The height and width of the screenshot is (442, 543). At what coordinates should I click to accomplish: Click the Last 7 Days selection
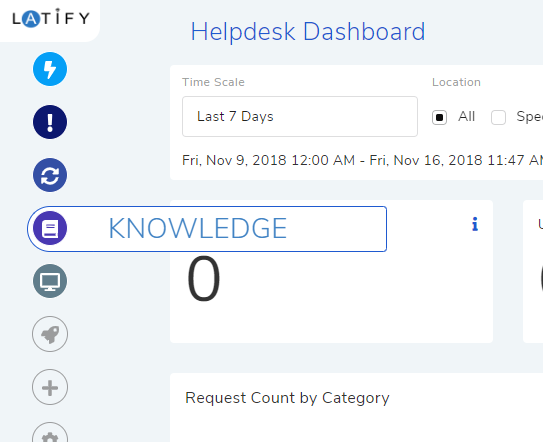coord(235,116)
